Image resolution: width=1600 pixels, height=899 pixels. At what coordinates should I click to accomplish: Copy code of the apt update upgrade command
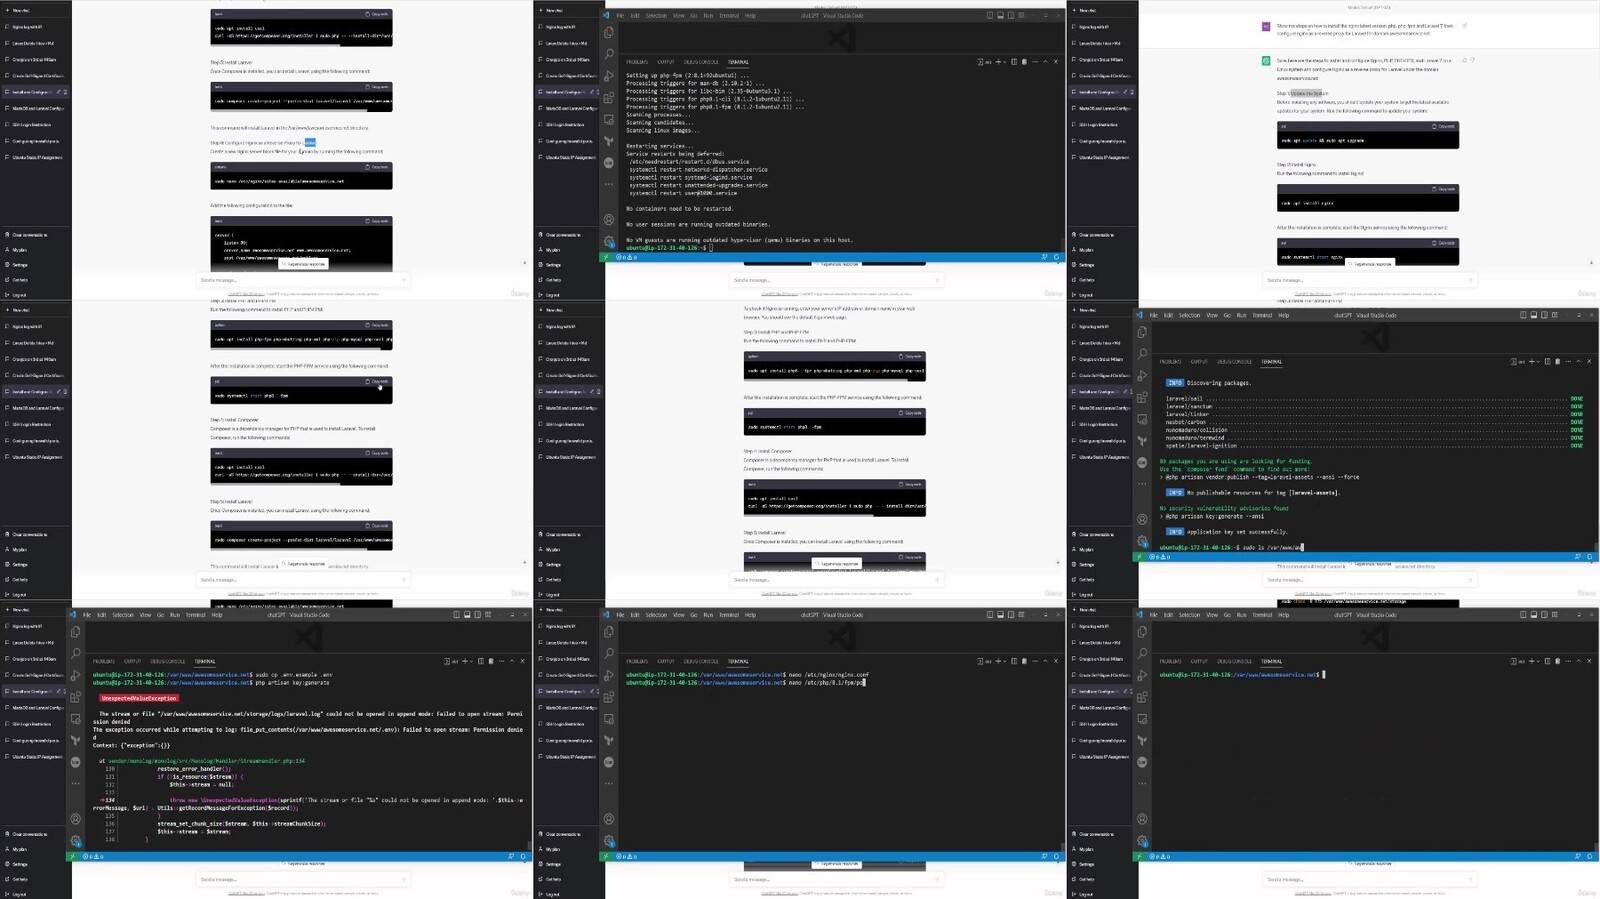coord(1444,126)
